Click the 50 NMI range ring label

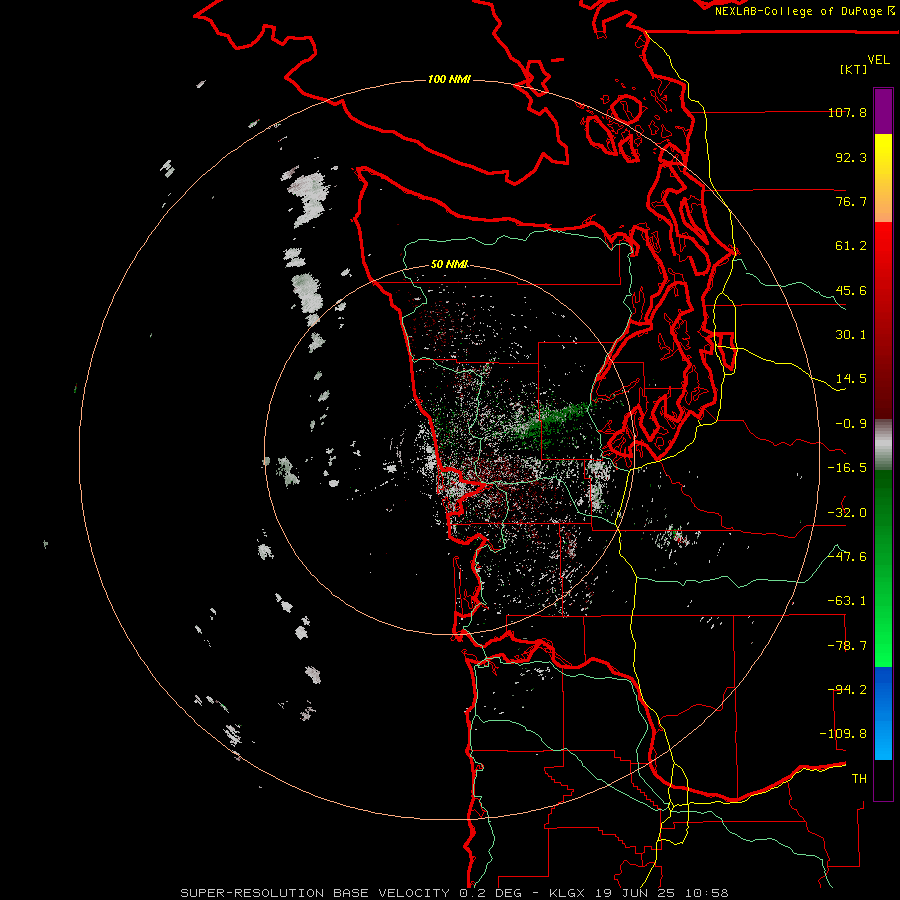click(449, 264)
